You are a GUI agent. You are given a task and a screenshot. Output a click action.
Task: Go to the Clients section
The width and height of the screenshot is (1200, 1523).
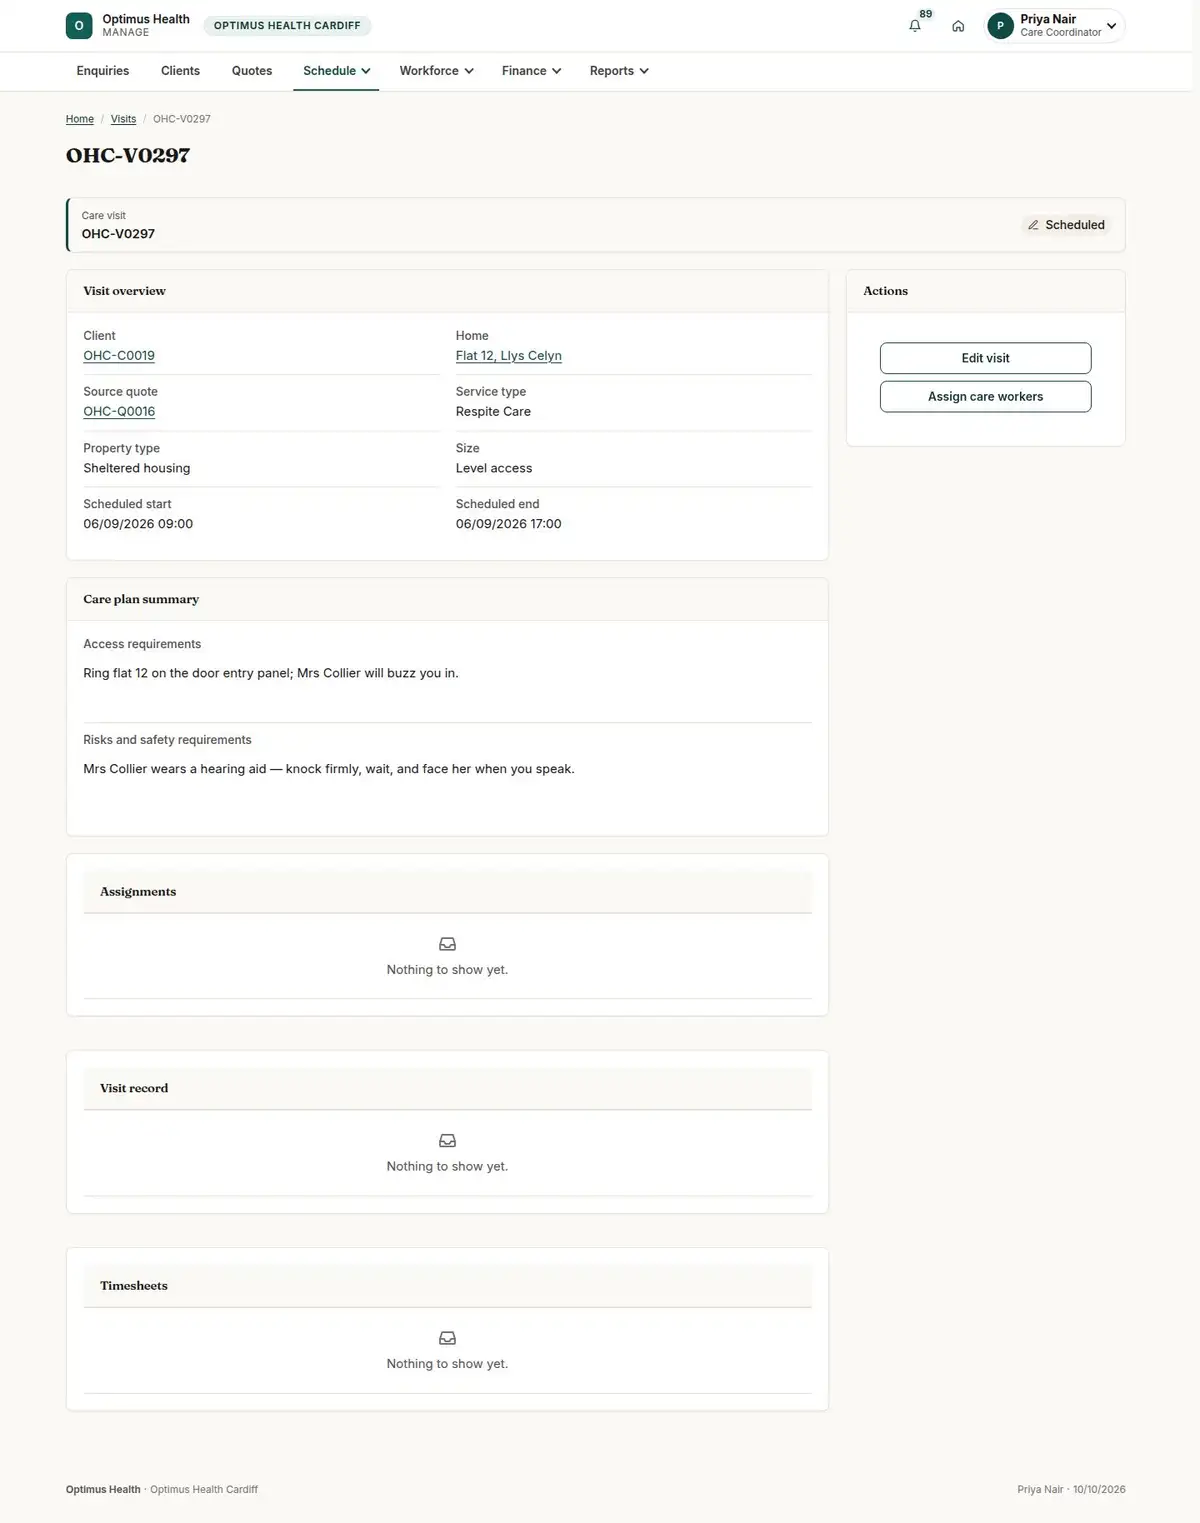pos(180,71)
